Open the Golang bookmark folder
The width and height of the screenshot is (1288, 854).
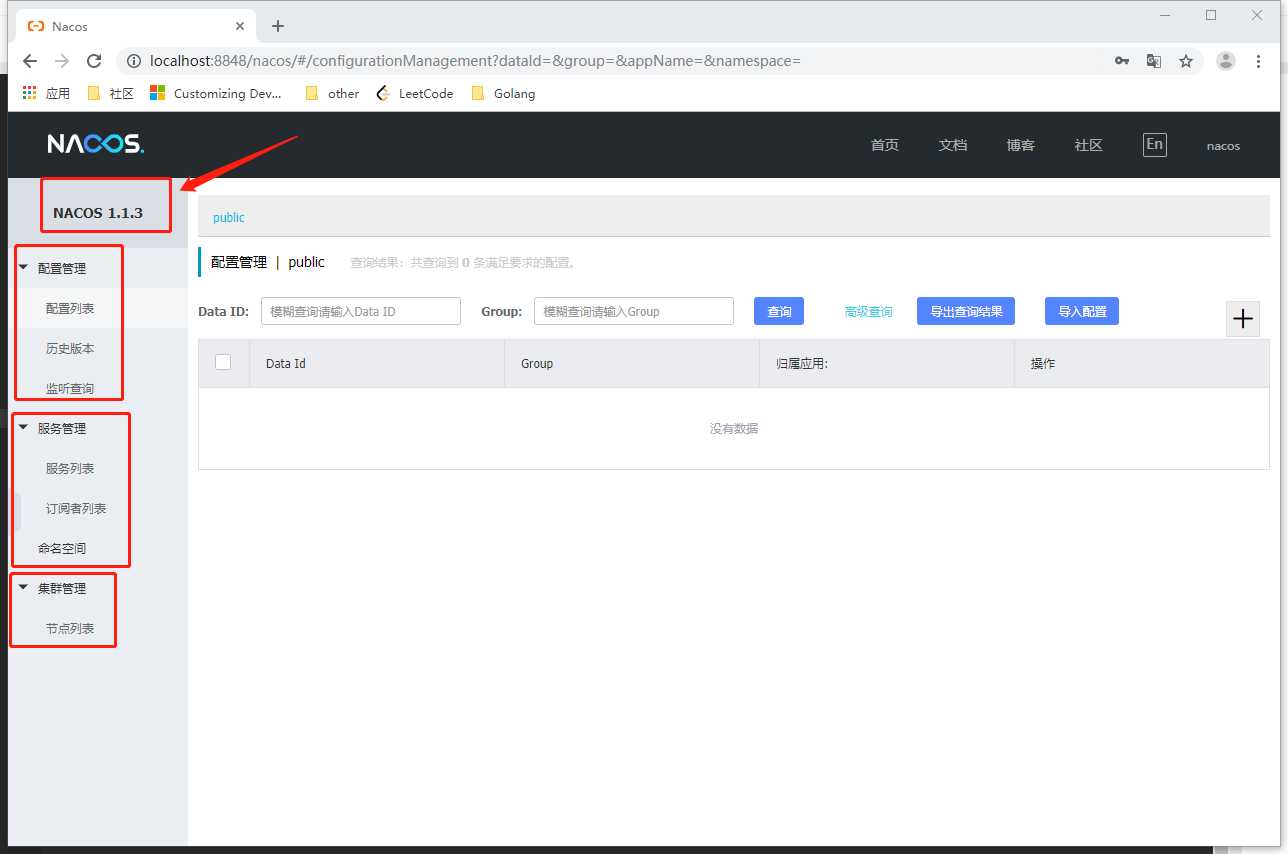point(503,93)
